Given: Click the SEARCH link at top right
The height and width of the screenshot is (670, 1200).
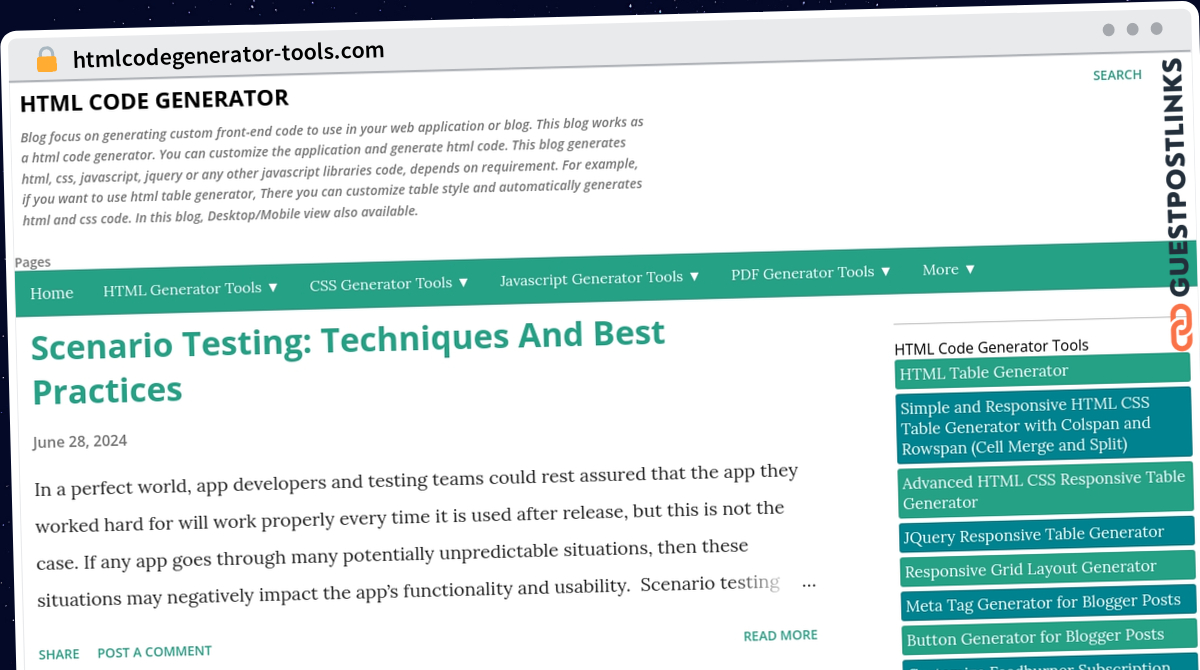Looking at the screenshot, I should [1117, 75].
